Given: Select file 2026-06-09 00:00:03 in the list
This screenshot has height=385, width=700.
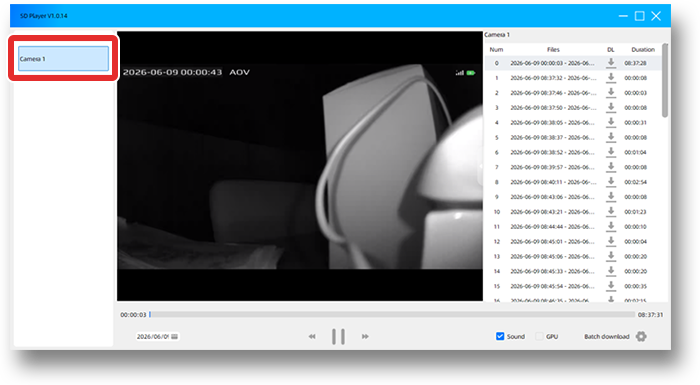Looking at the screenshot, I should click(x=552, y=63).
